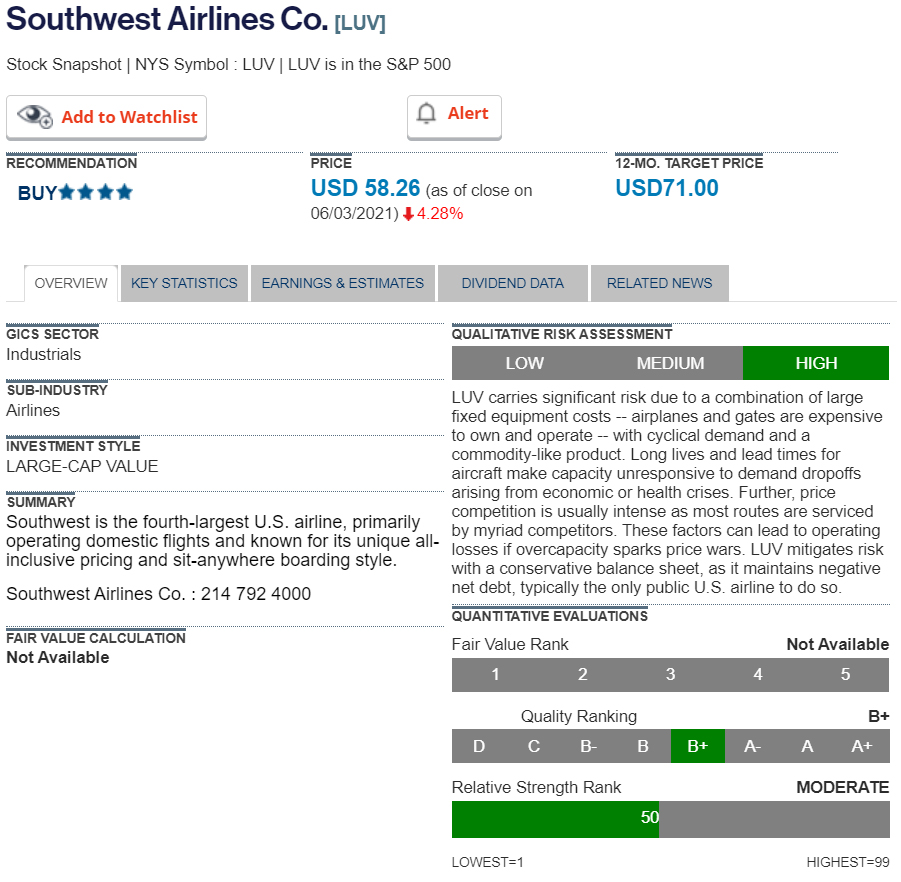901x882 pixels.
Task: Click the B+ Quality Ranking cell
Action: click(x=697, y=746)
